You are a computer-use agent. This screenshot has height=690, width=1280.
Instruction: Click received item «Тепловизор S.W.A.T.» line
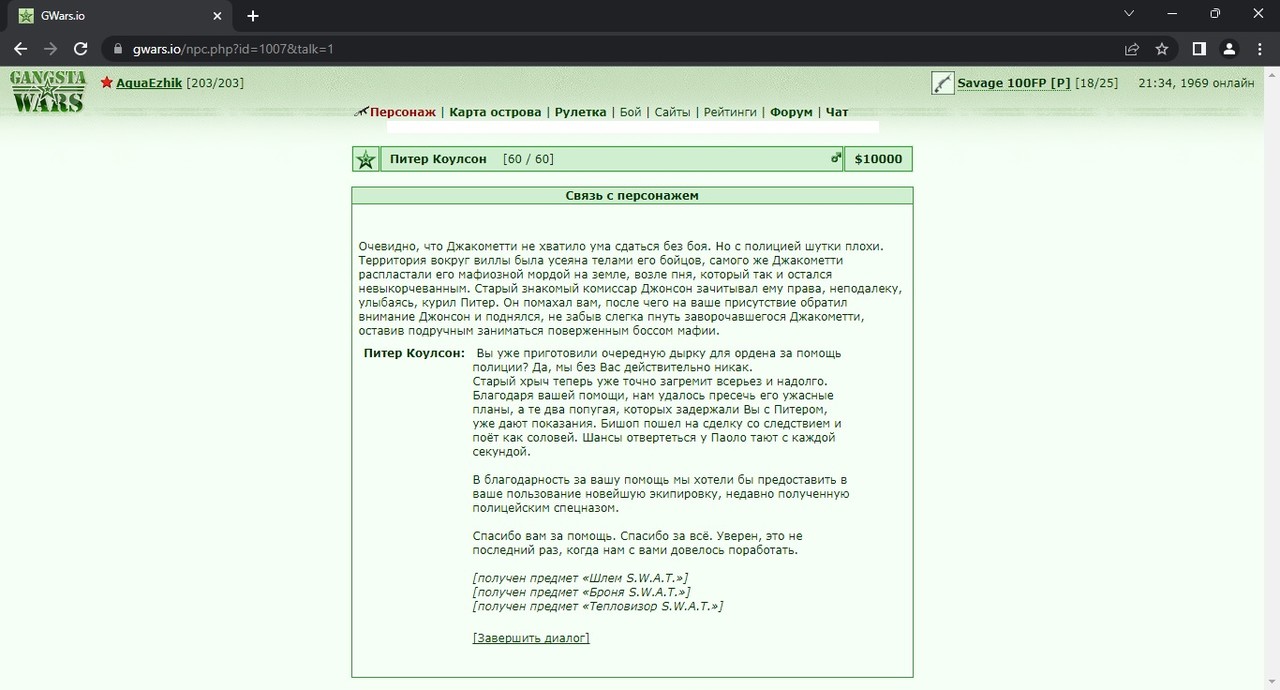click(597, 606)
